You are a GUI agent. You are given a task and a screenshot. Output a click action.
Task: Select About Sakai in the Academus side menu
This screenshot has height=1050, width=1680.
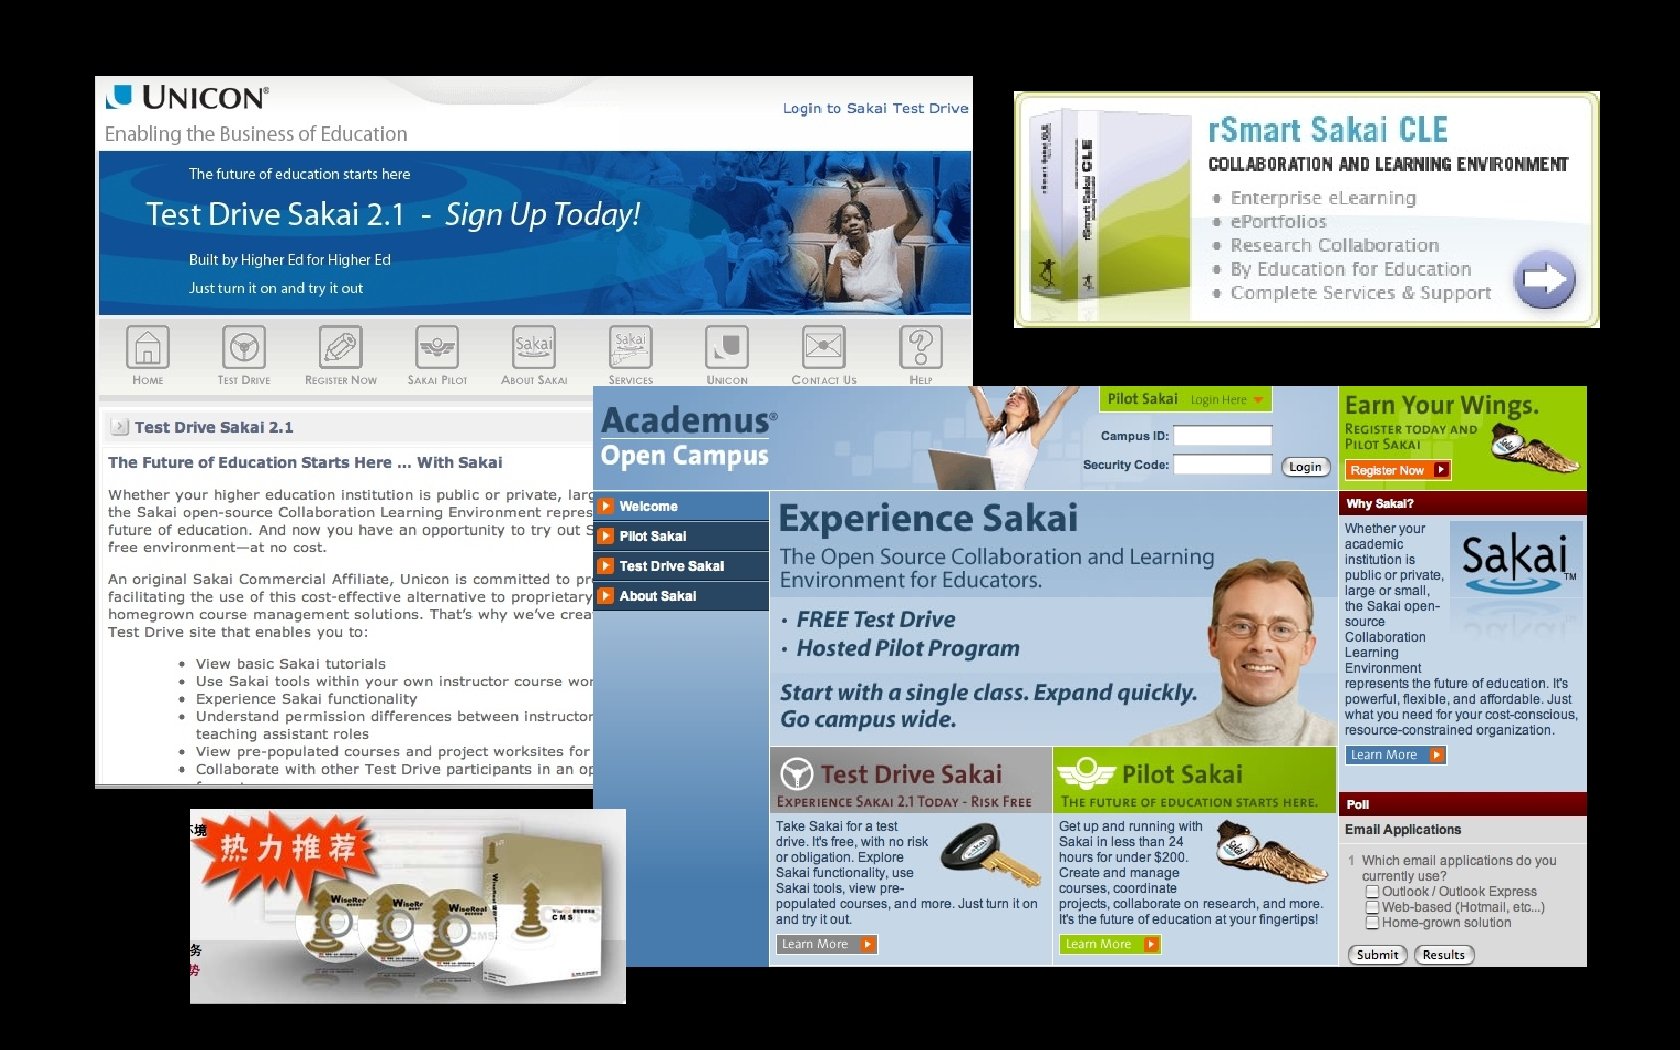[681, 596]
